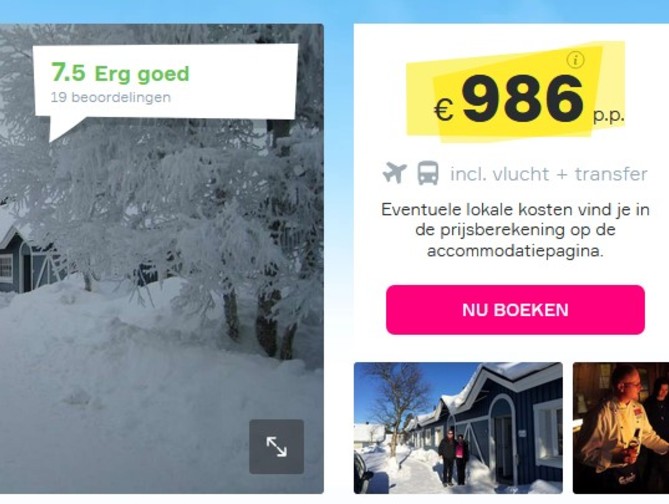This screenshot has width=669, height=504.
Task: Click the 7.5 Erg goed rating
Action: tap(120, 73)
